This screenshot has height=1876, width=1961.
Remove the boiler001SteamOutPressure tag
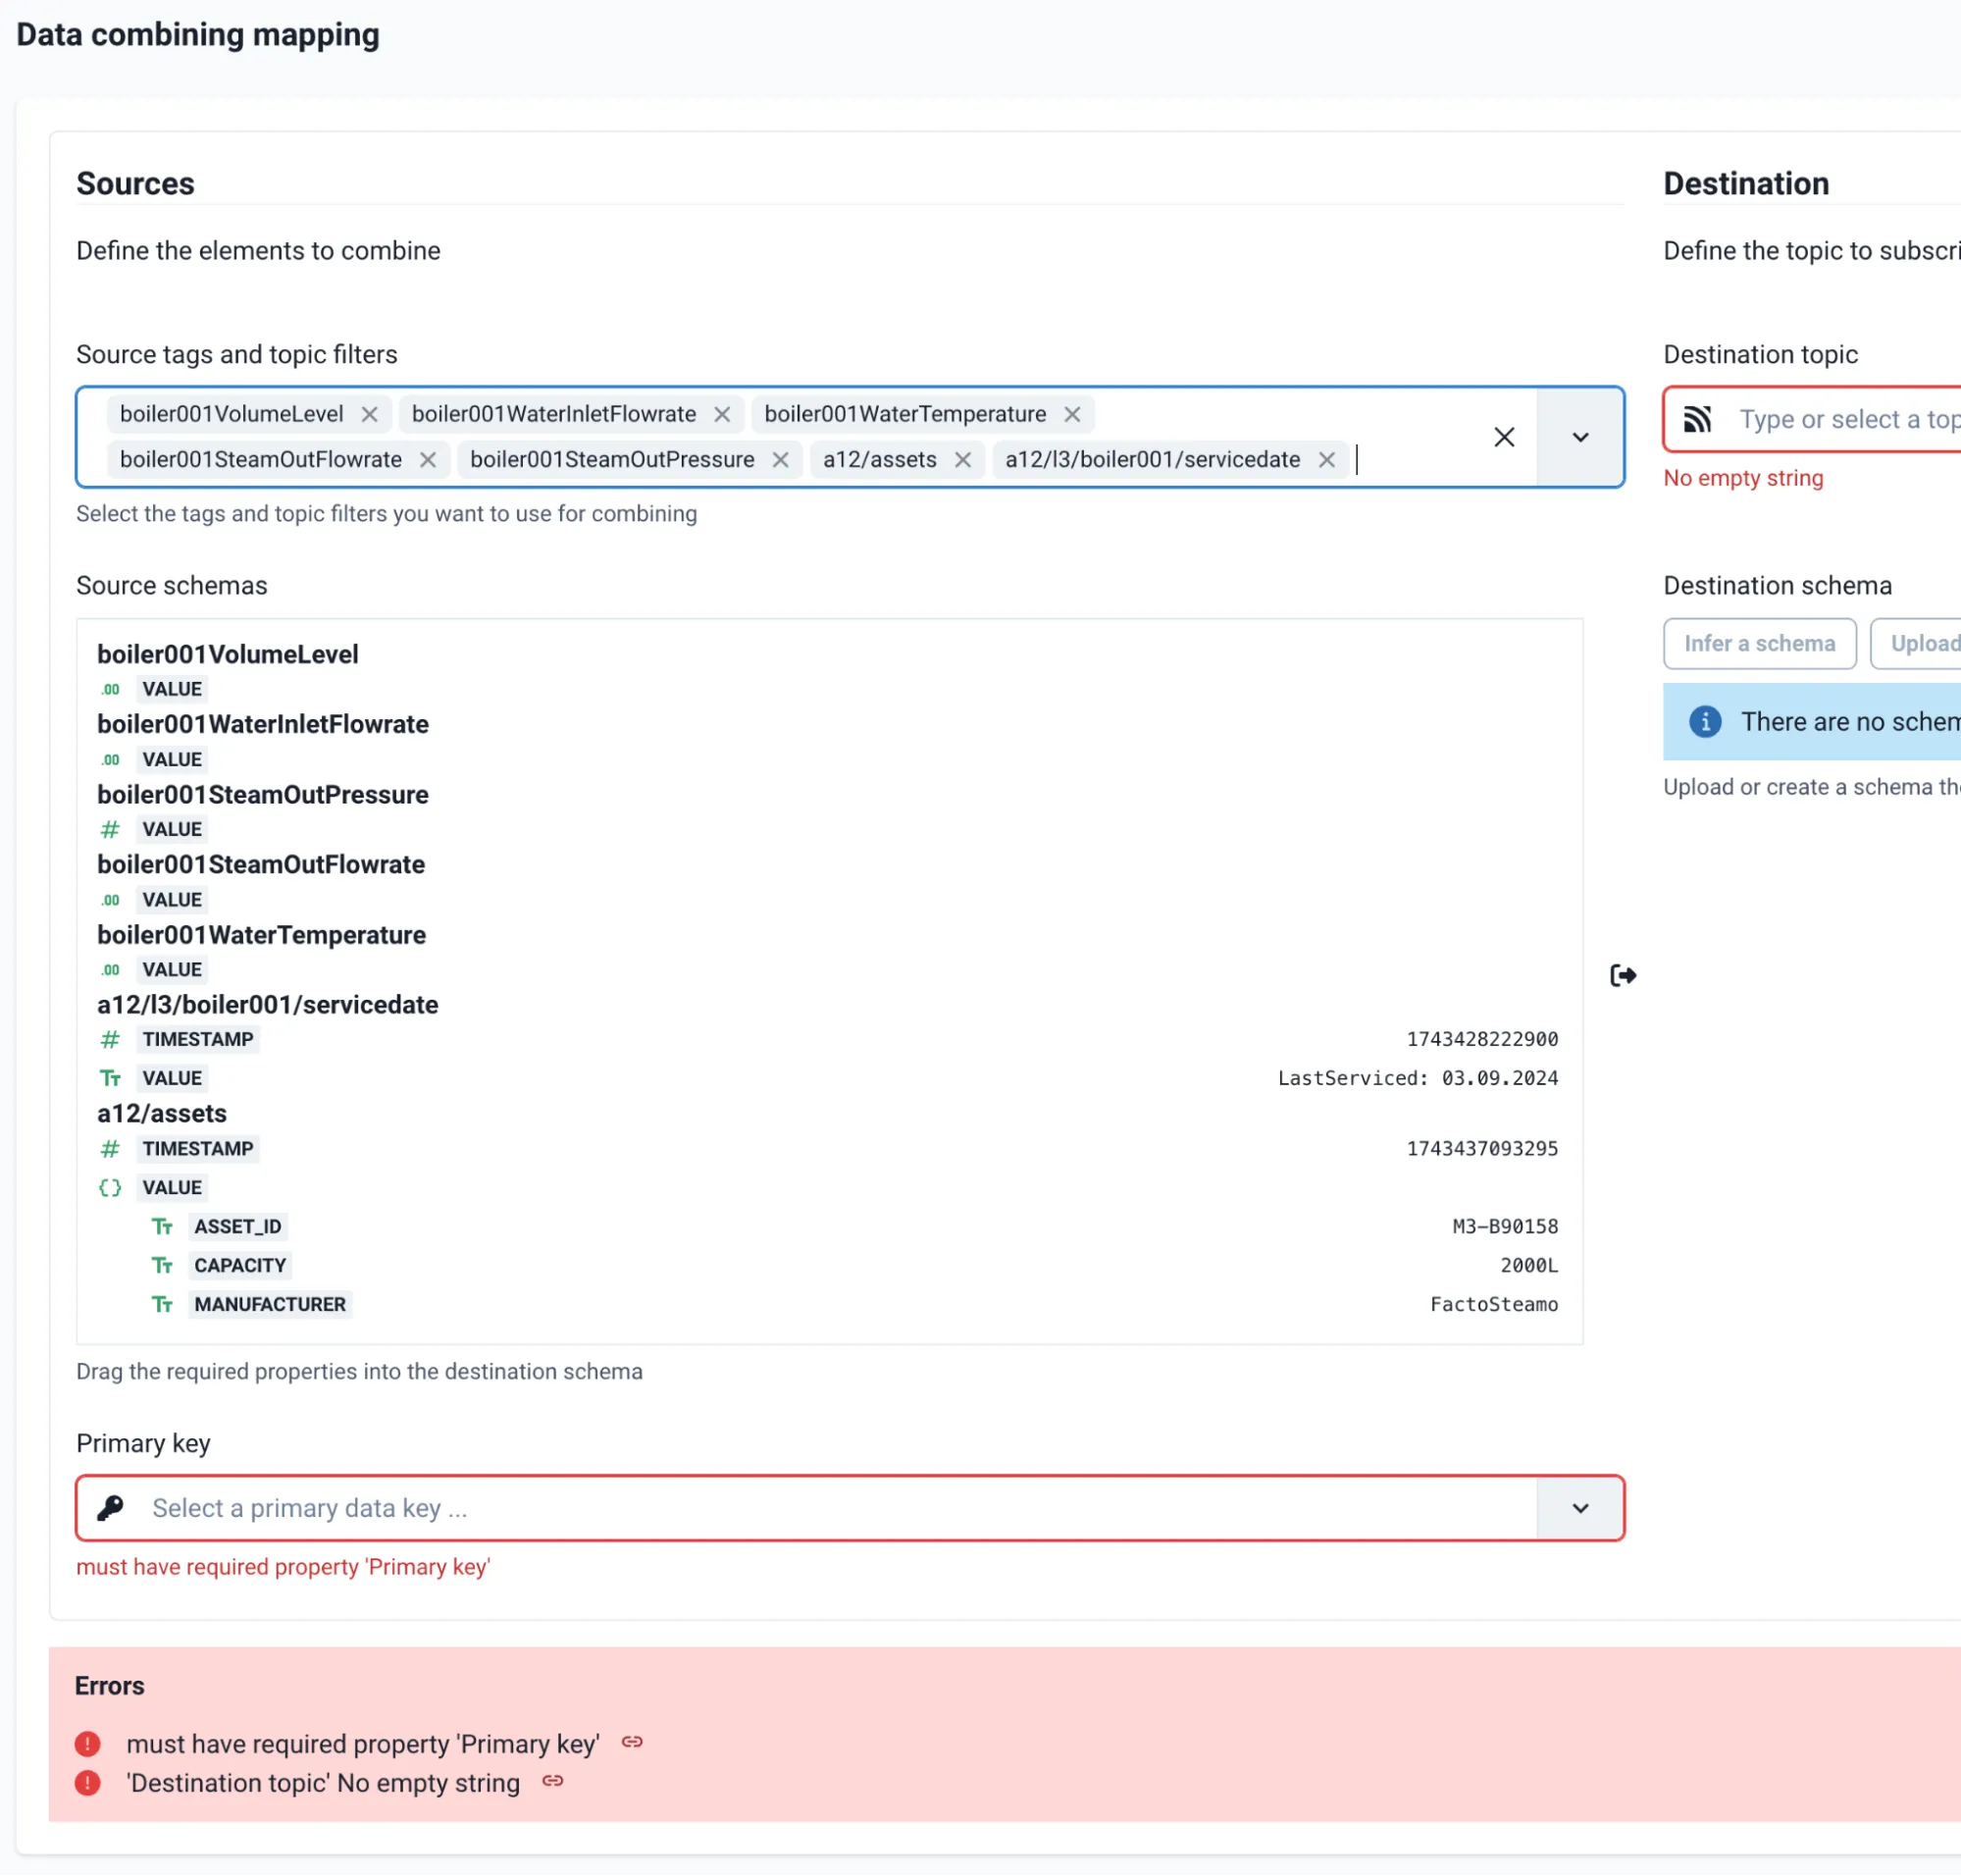pos(781,460)
